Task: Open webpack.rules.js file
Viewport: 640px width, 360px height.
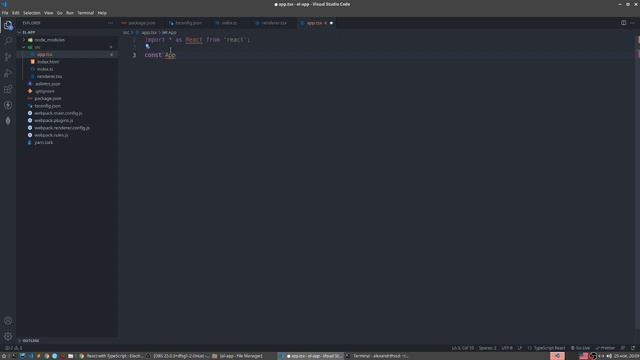Action: [67, 135]
